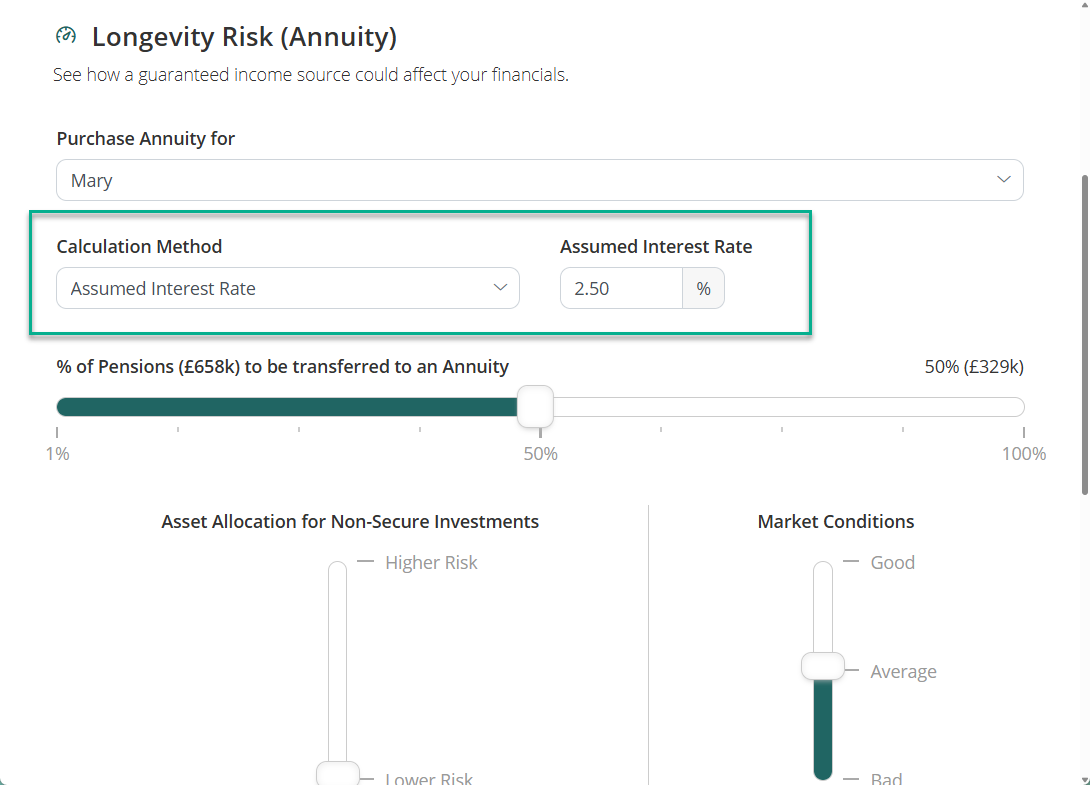Click the 1% label on the pension slider
1090x785 pixels.
tap(57, 454)
